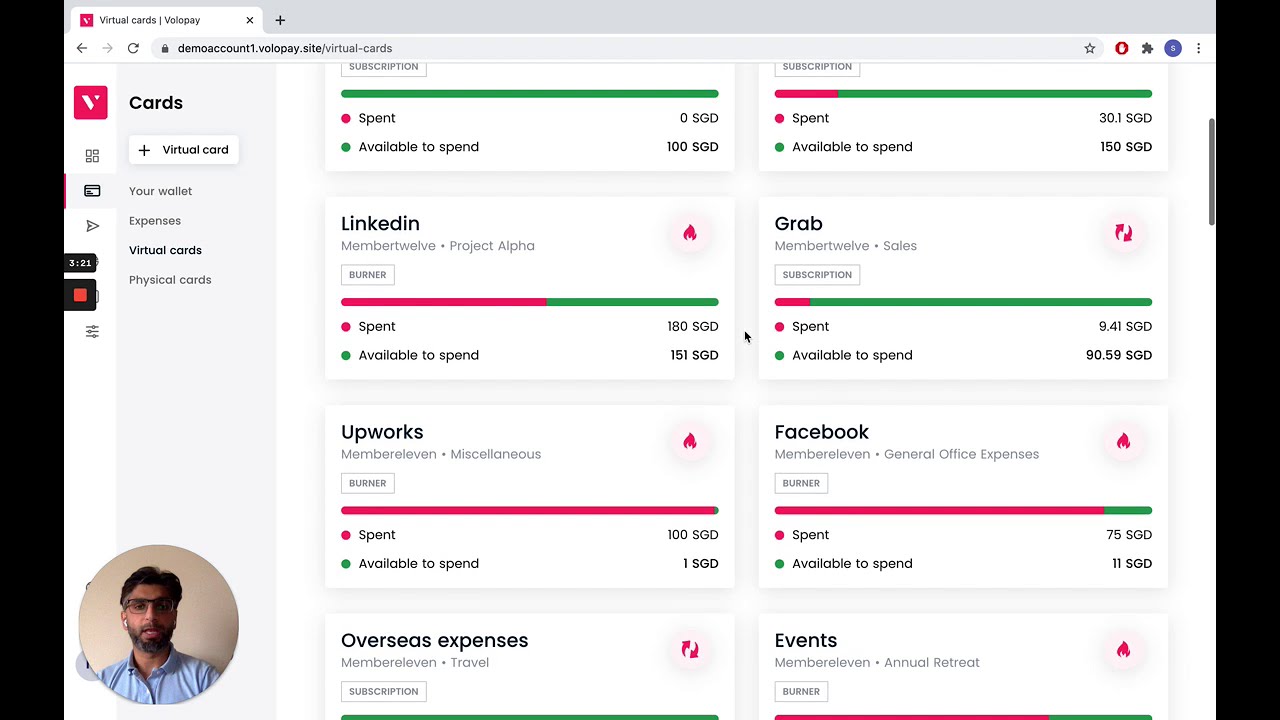This screenshot has height=720, width=1280.
Task: Open 'Physical cards' in the Cards menu
Action: [x=170, y=280]
